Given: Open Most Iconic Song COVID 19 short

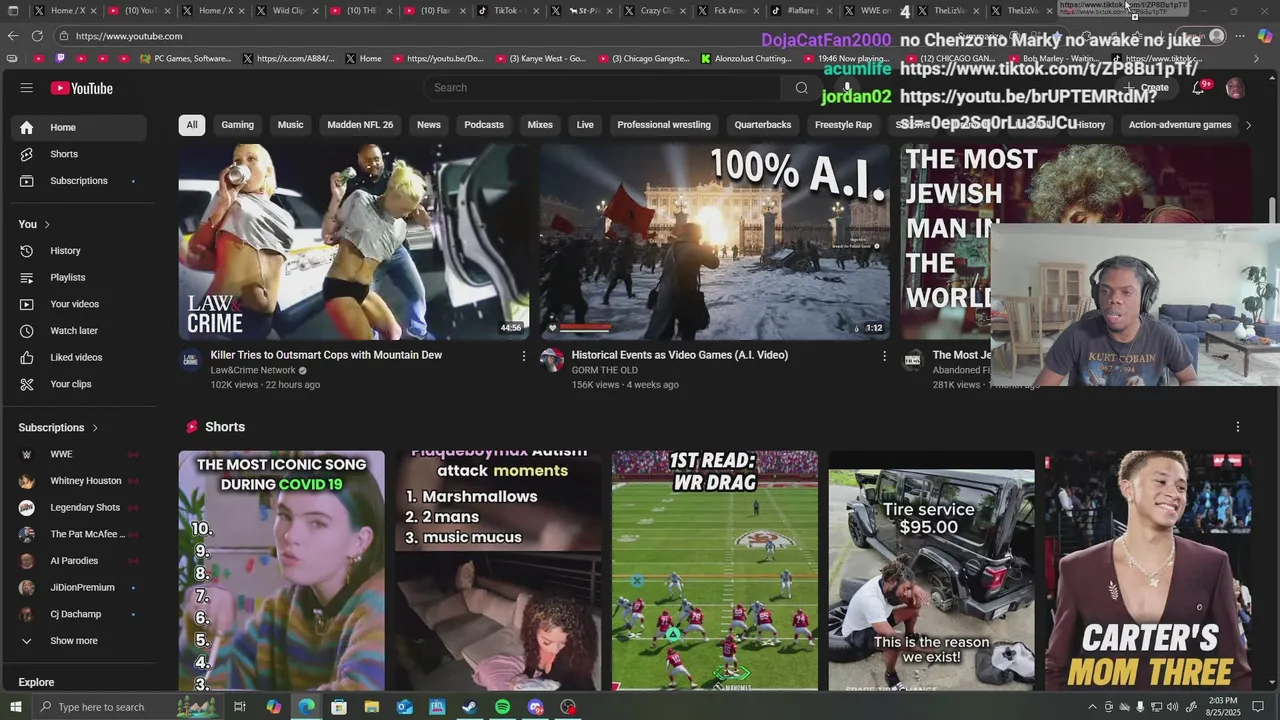Looking at the screenshot, I should 281,571.
